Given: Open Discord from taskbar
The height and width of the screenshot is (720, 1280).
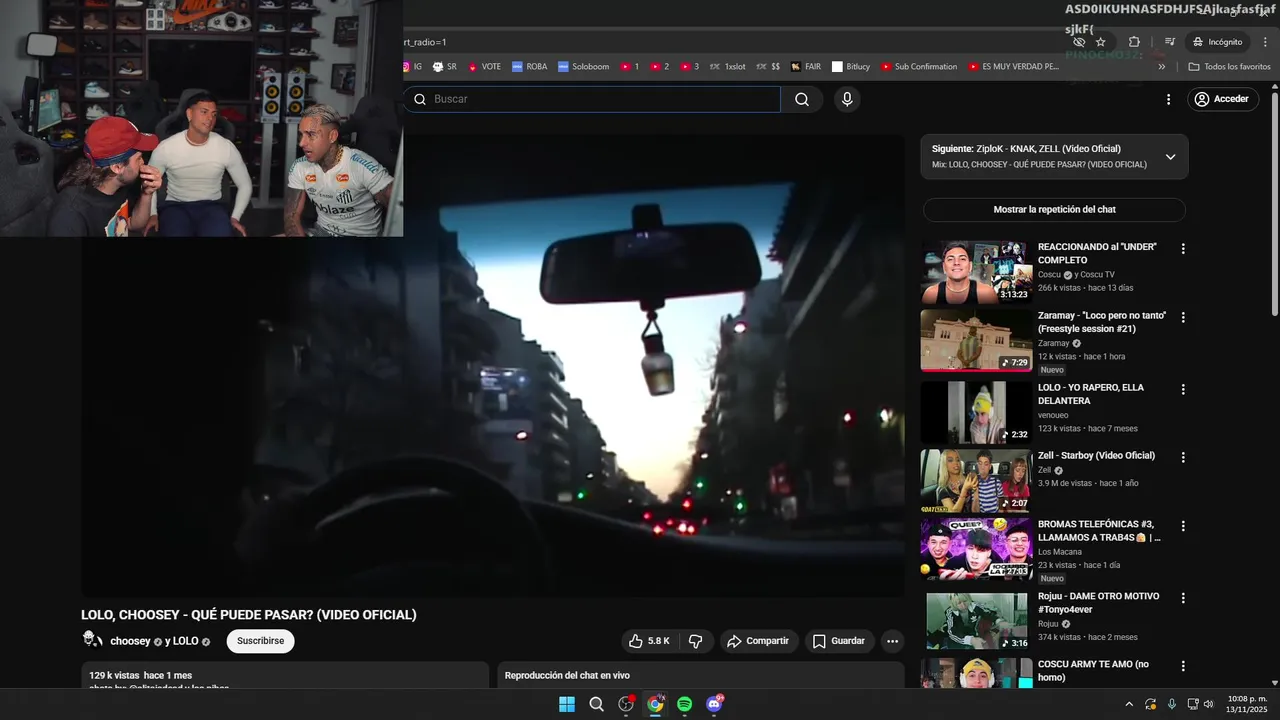Looking at the screenshot, I should (714, 704).
